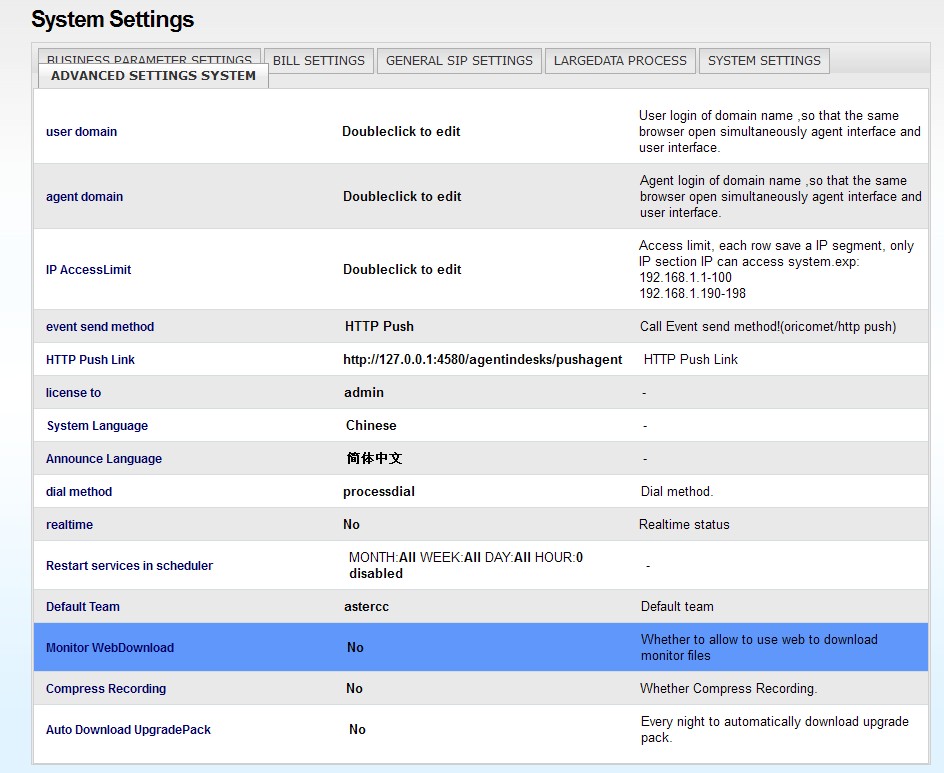The height and width of the screenshot is (773, 944).
Task: Click the Restart services scheduler value
Action: pyautogui.click(x=465, y=566)
